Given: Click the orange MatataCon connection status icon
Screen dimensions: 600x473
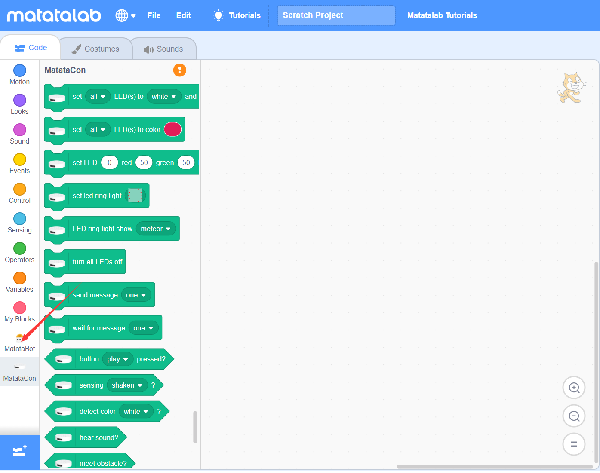Looking at the screenshot, I should point(179,70).
